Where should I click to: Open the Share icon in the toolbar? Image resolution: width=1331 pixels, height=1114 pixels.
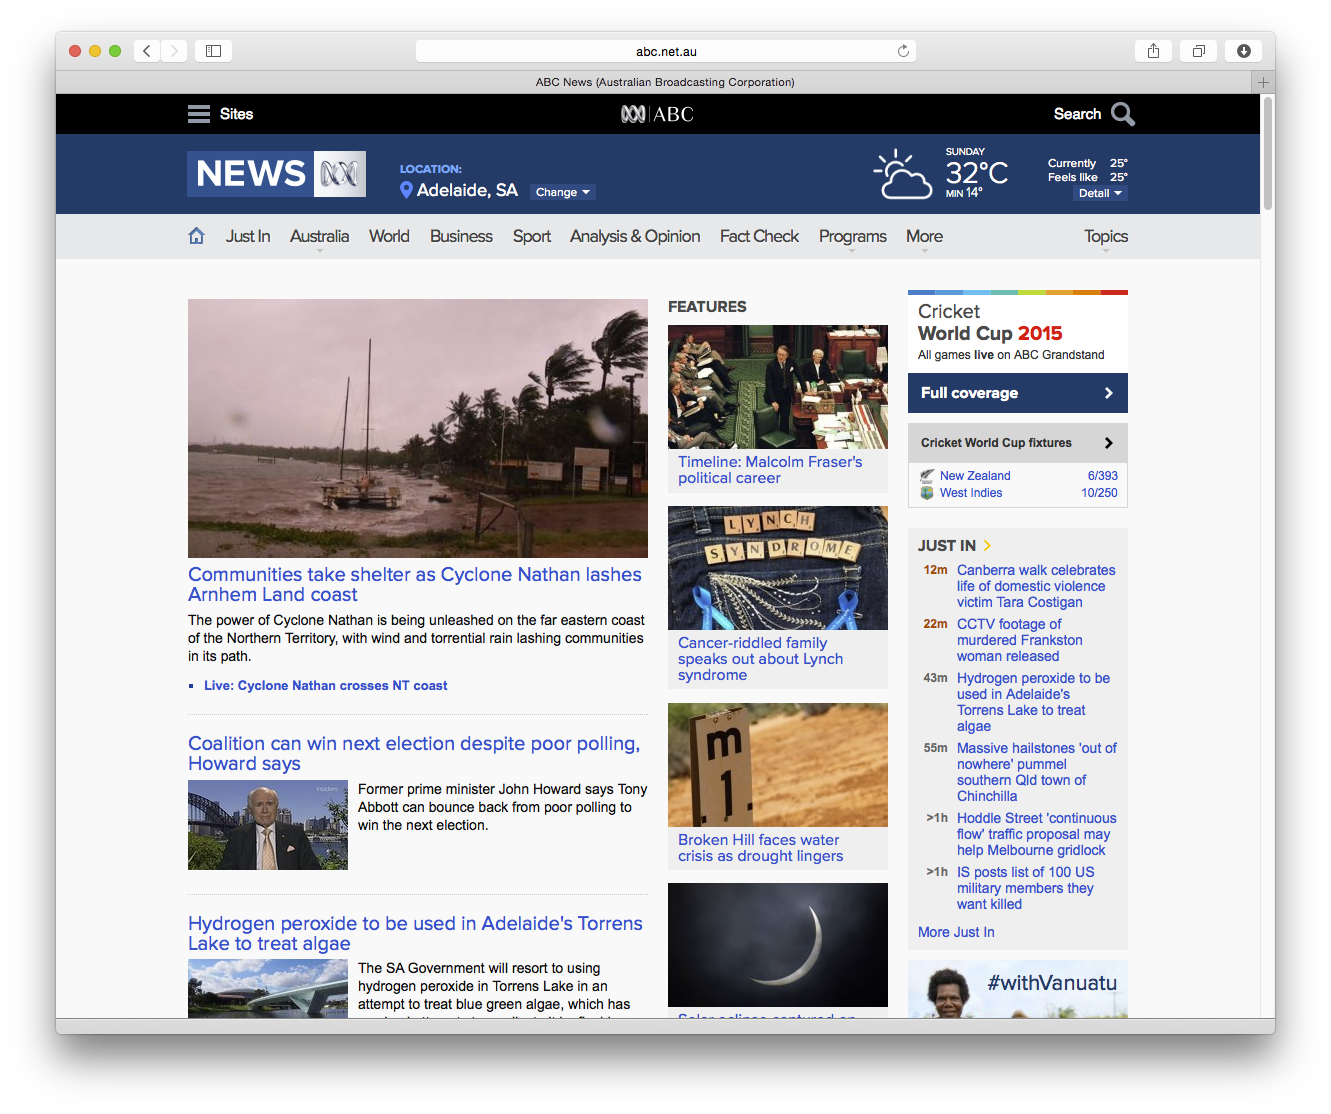click(1153, 51)
